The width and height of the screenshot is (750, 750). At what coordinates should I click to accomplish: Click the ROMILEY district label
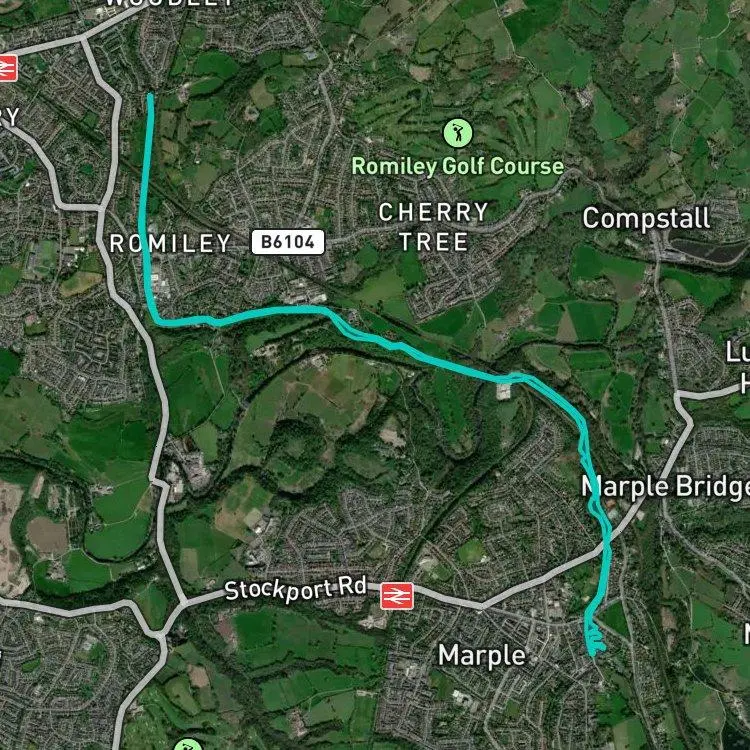click(x=170, y=243)
